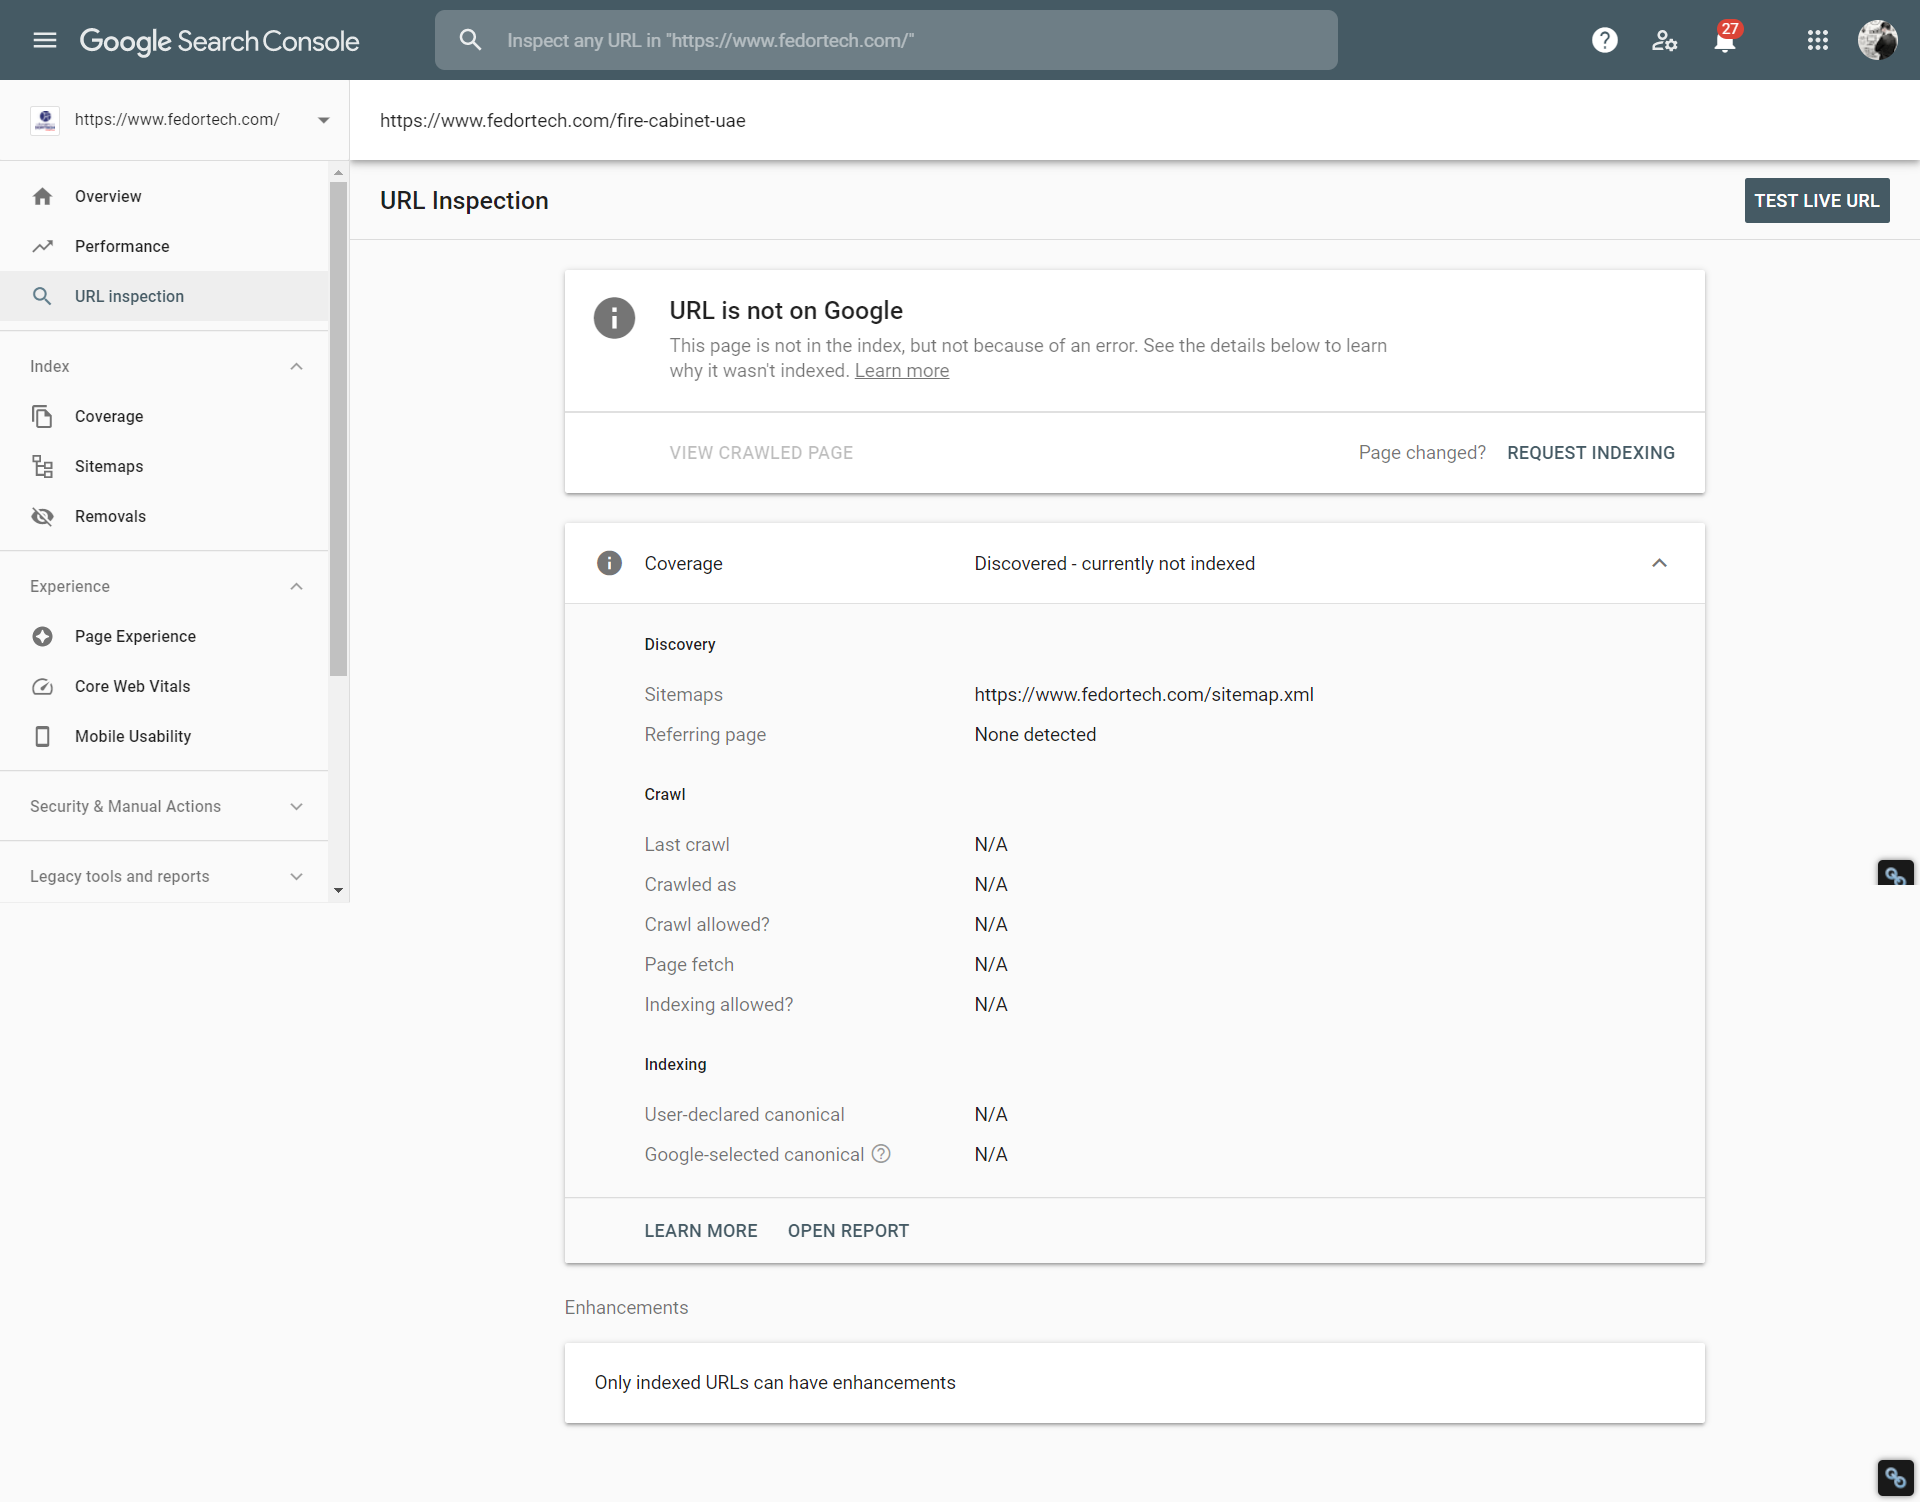
Task: Open Core Web Vitals report
Action: click(x=164, y=686)
